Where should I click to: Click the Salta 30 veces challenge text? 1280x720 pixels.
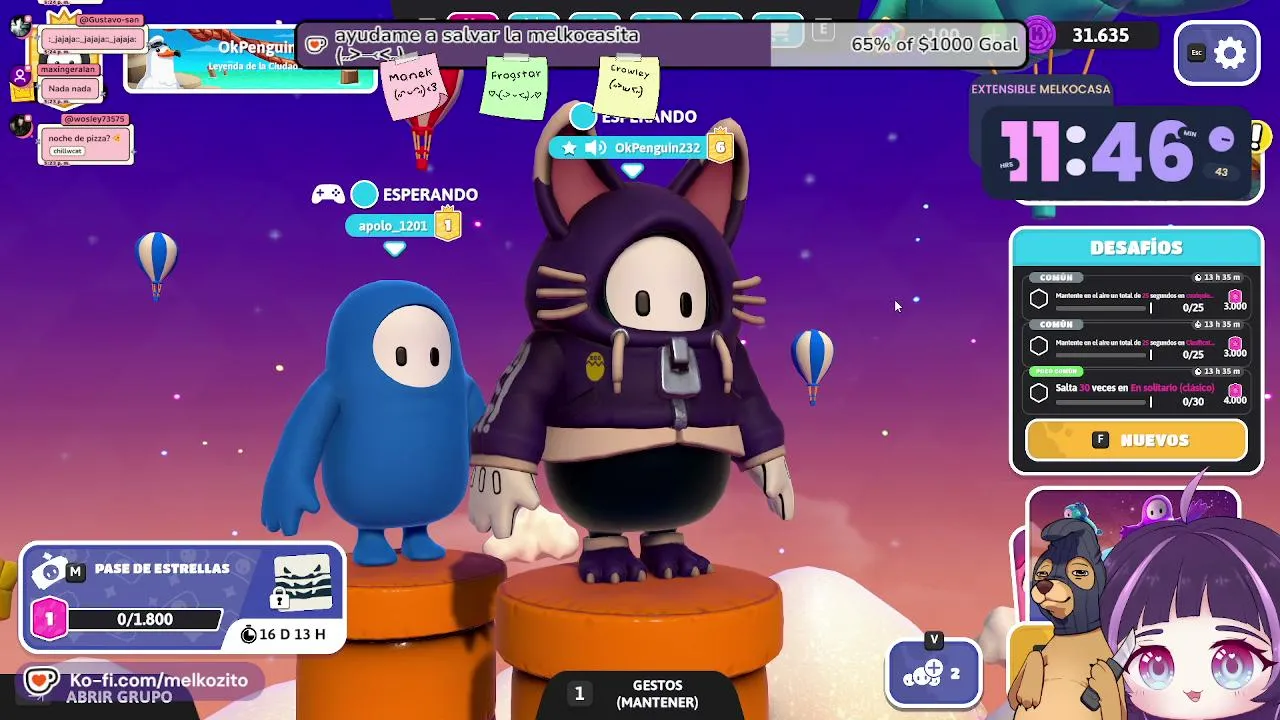1134,388
